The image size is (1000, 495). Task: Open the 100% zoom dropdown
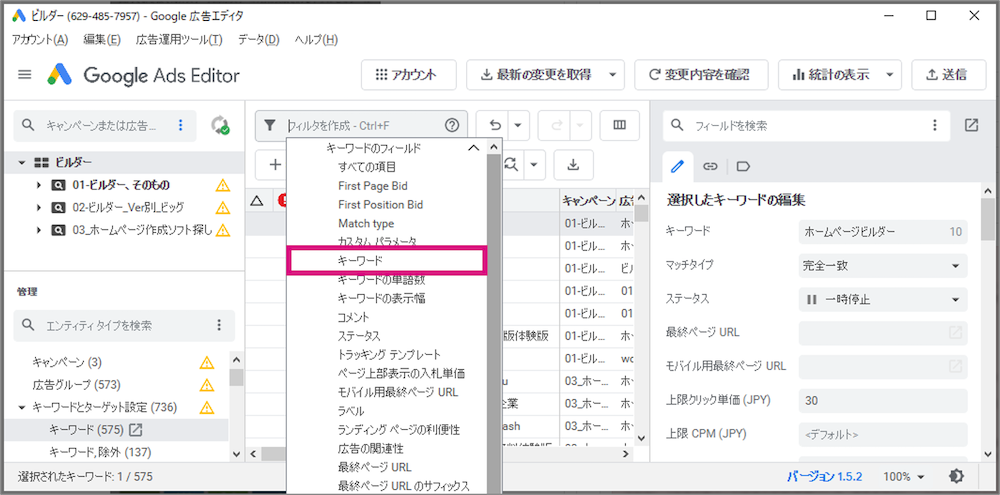[x=904, y=476]
